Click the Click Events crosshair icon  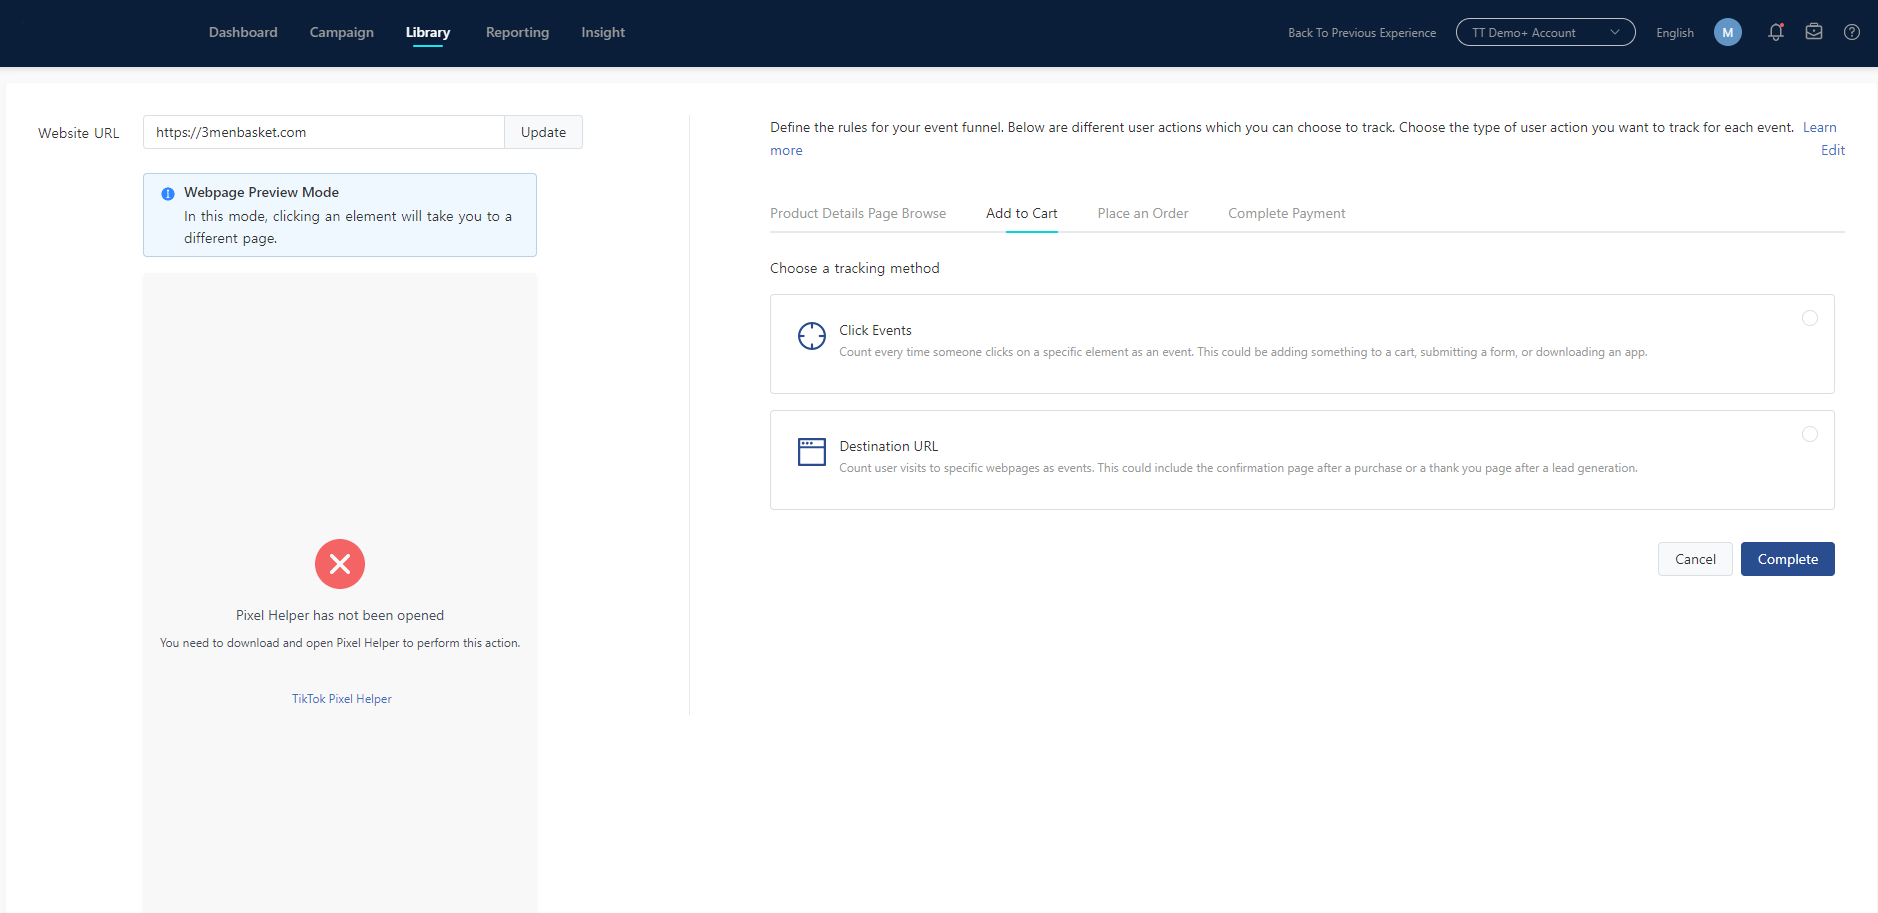point(812,336)
